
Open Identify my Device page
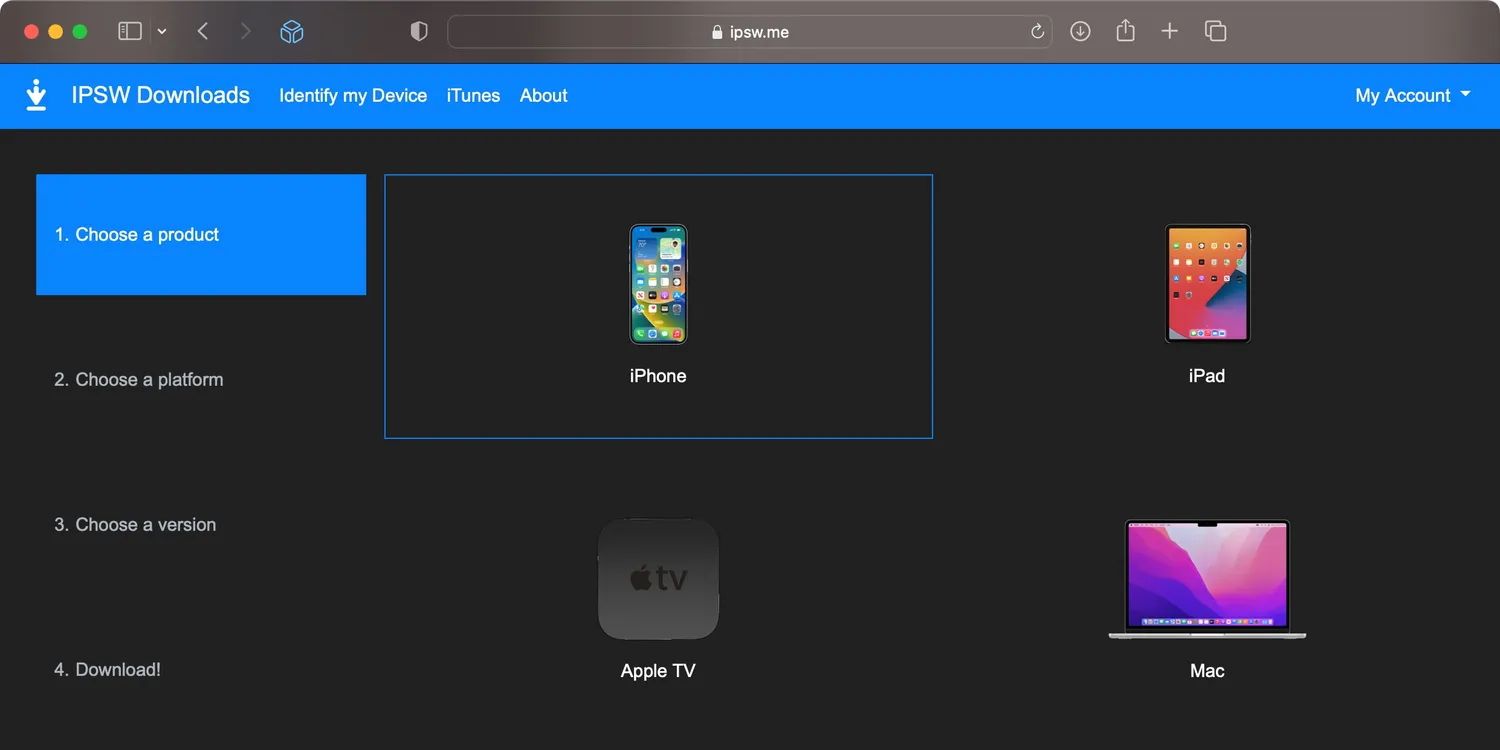click(x=353, y=96)
